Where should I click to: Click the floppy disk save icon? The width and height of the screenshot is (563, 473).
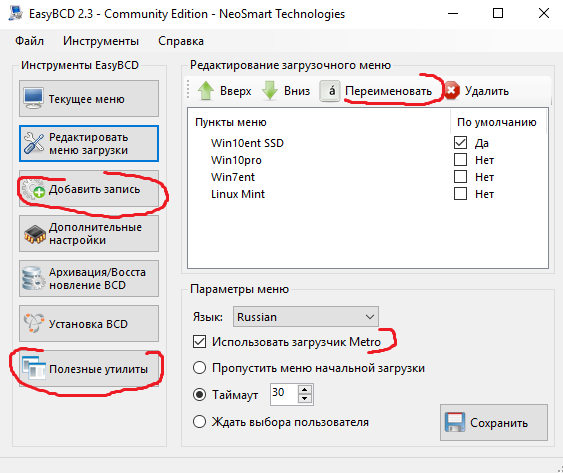(455, 422)
